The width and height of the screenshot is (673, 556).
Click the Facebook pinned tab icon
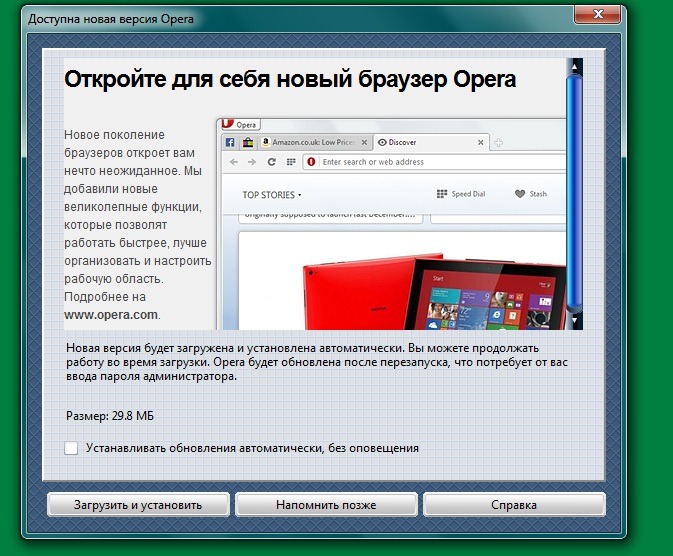click(230, 142)
